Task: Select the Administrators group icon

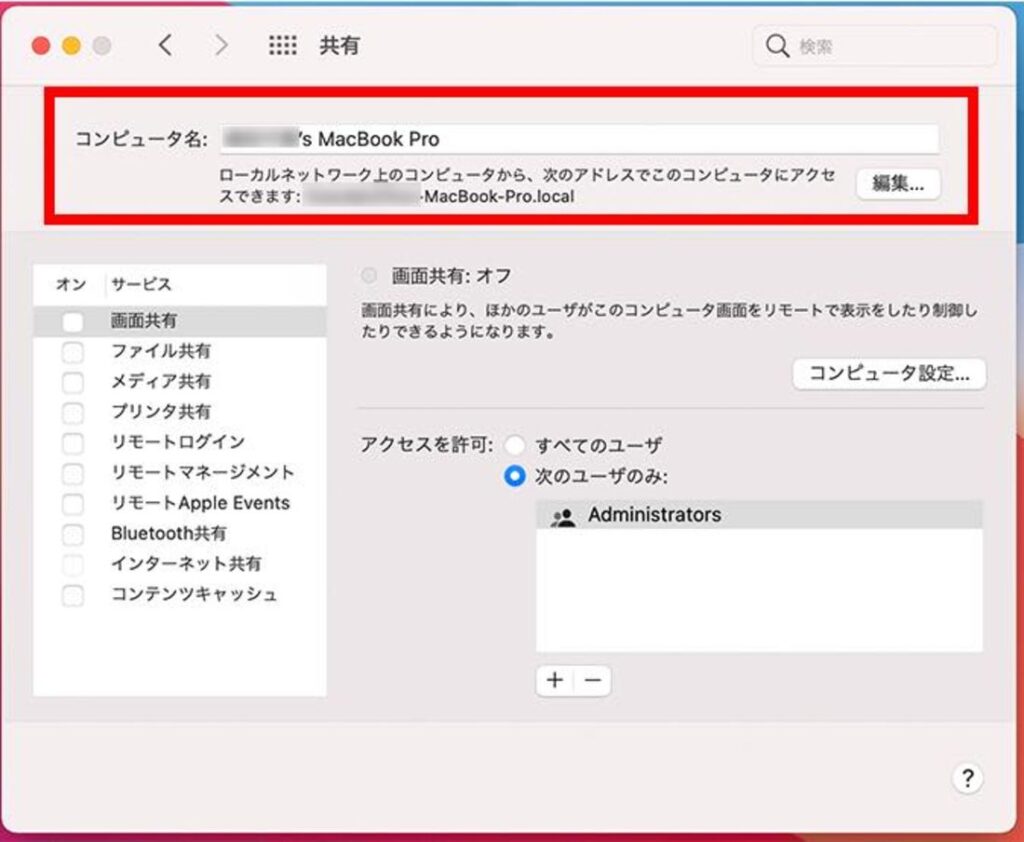Action: coord(563,516)
